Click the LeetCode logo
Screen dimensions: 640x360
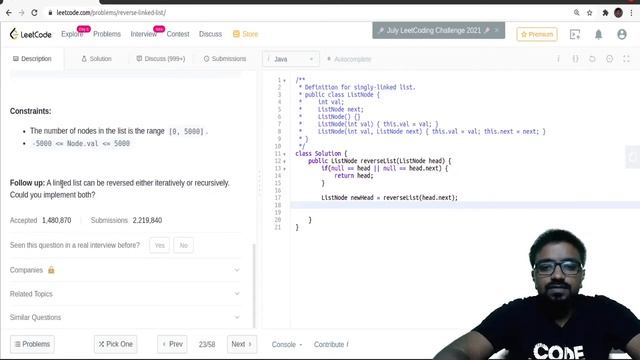click(31, 34)
